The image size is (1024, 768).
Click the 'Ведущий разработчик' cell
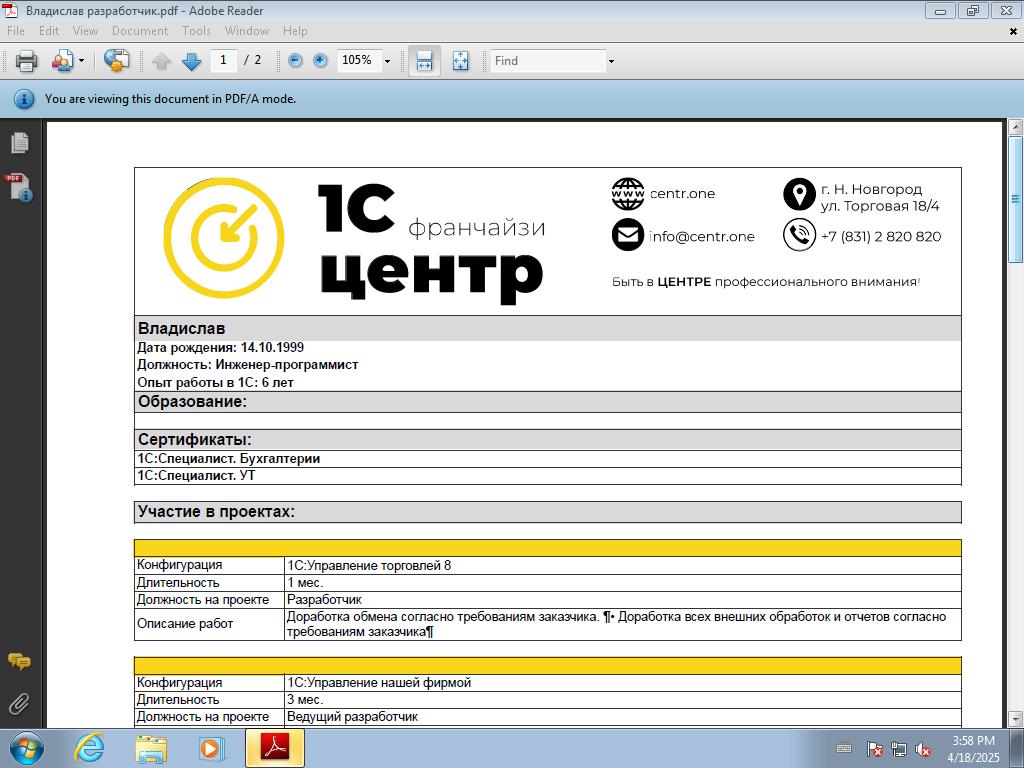click(x=622, y=717)
